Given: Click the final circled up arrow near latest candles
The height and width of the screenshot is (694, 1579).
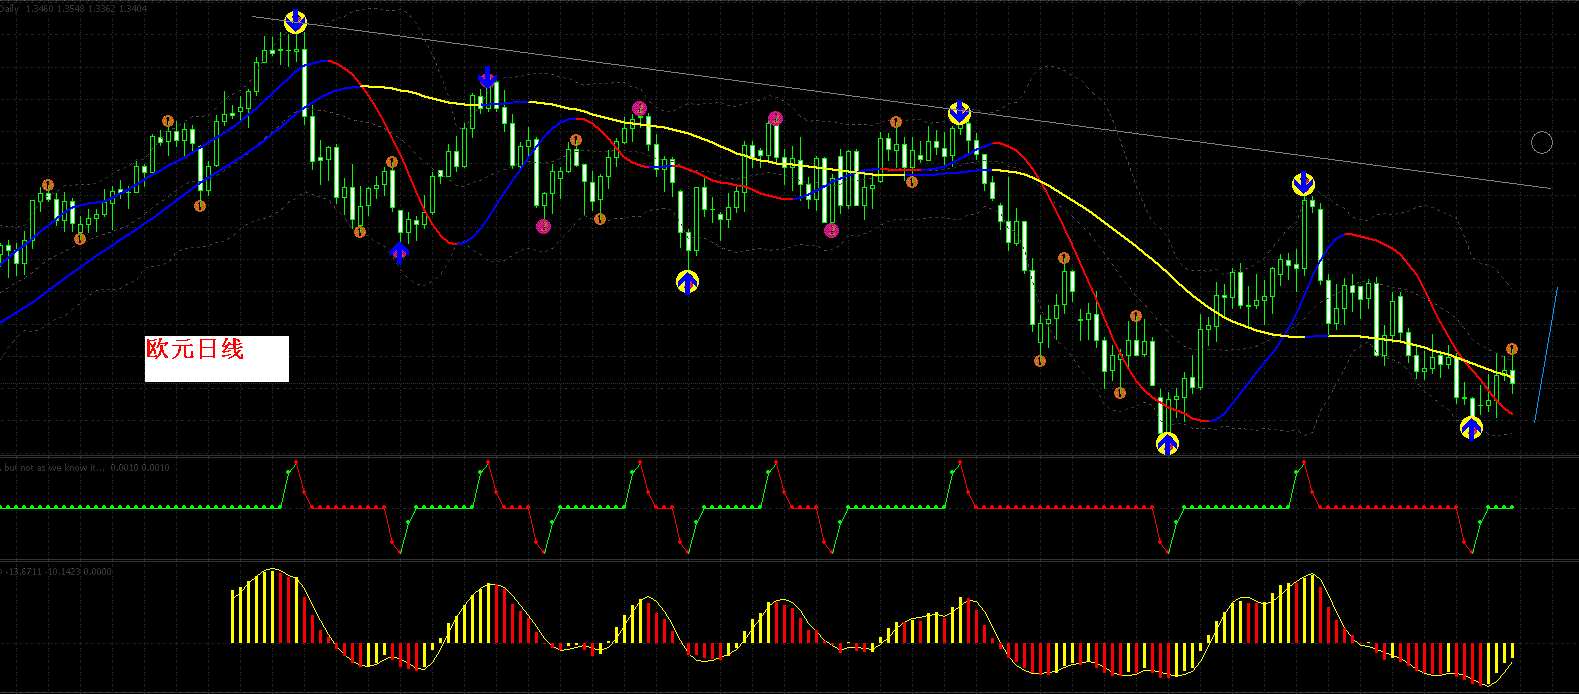Looking at the screenshot, I should [x=1471, y=428].
